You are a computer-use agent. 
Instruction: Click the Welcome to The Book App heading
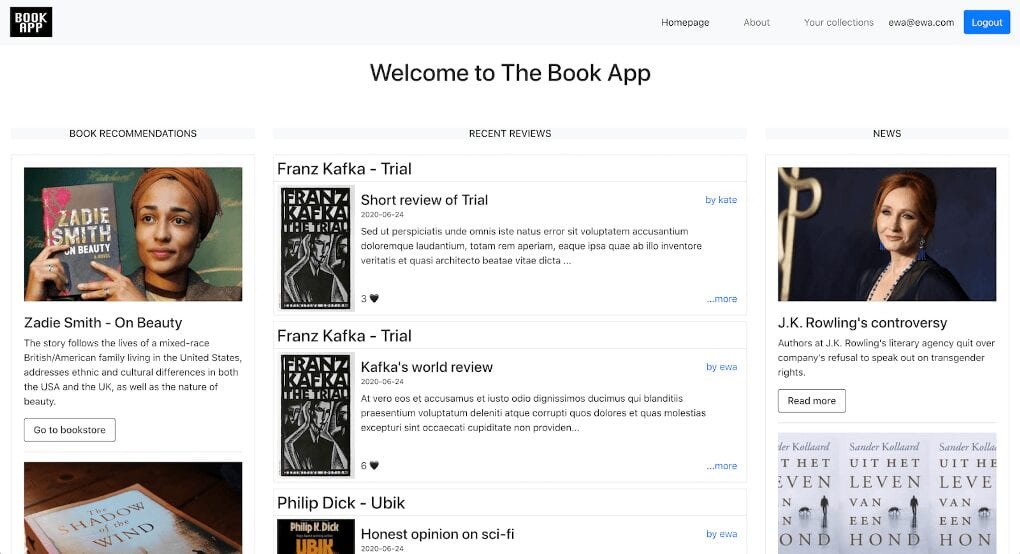pos(510,73)
